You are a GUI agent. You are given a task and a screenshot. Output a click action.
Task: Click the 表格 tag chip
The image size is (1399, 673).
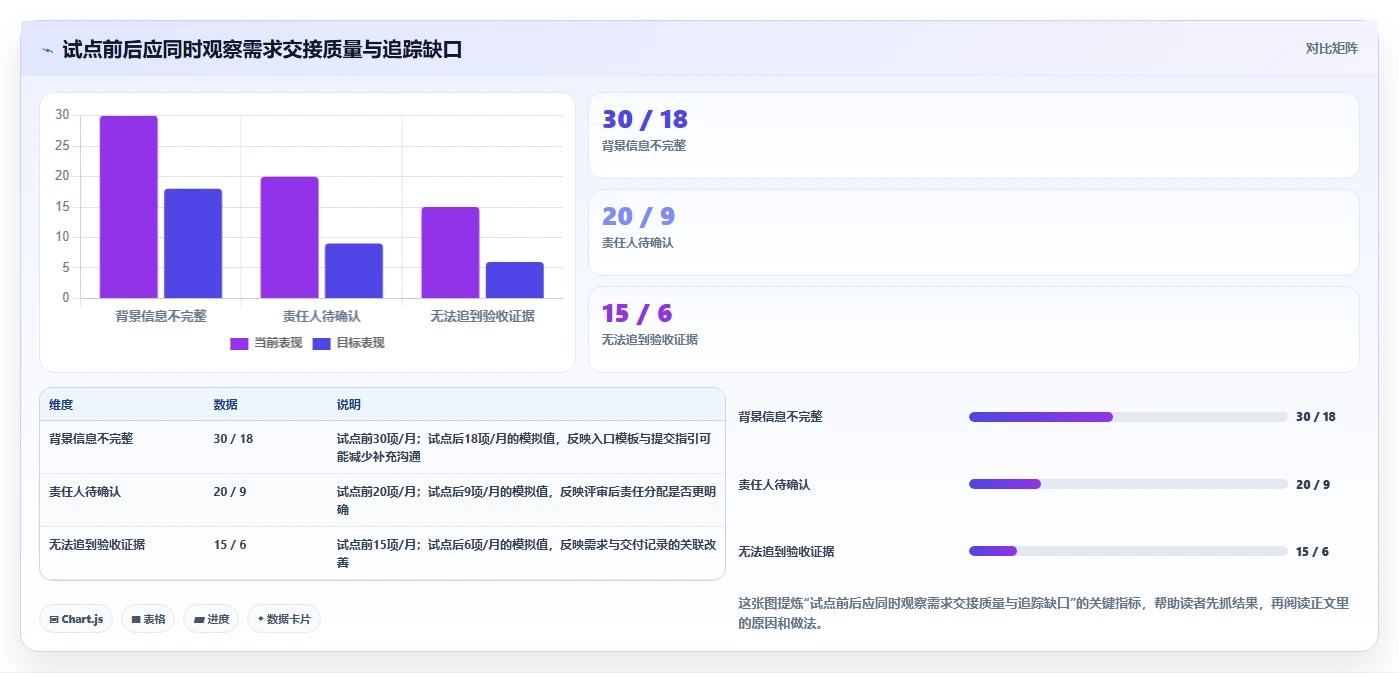(x=148, y=619)
